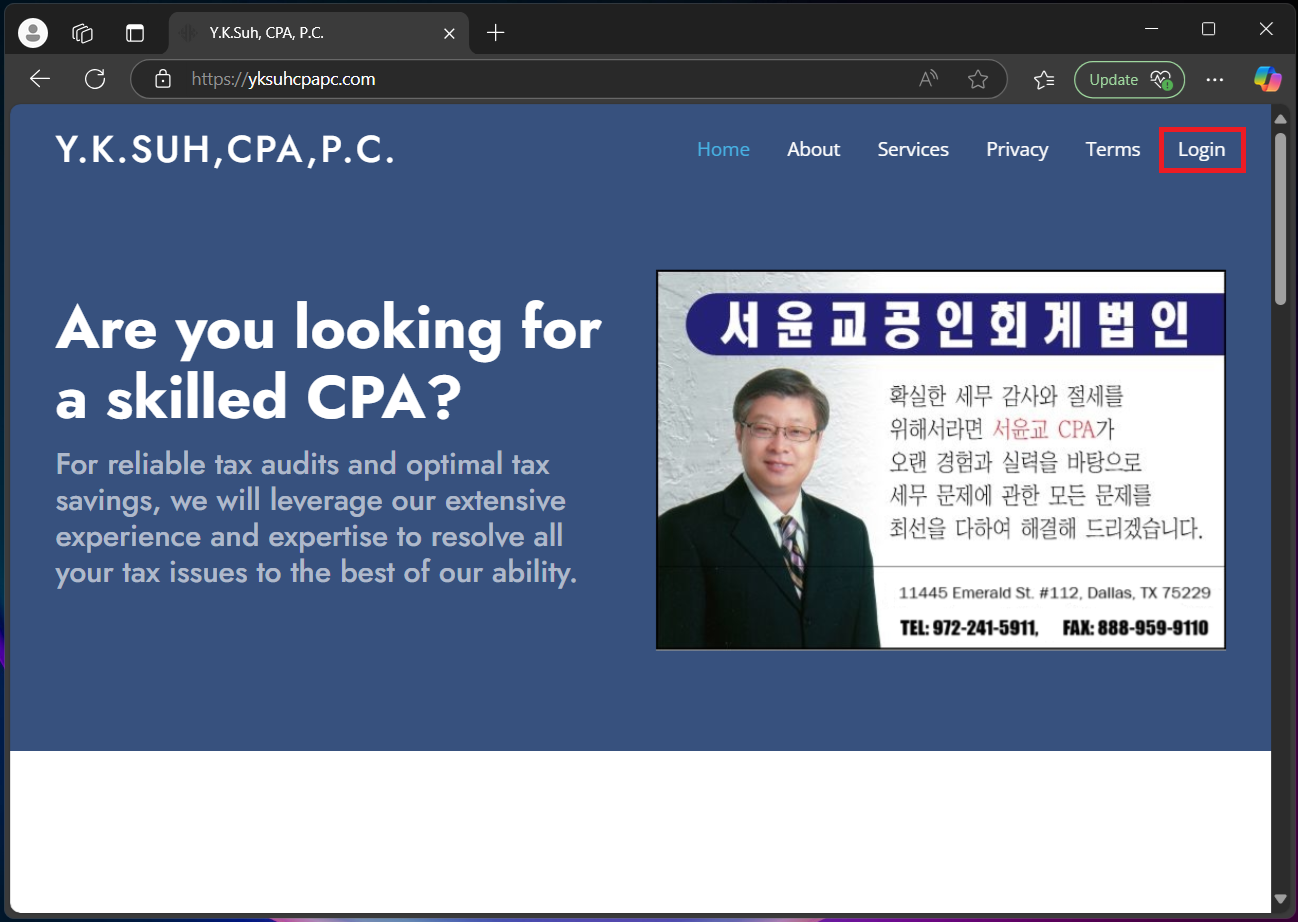This screenshot has width=1298, height=922.
Task: Click the Korean CPA advertisement image
Action: pyautogui.click(x=941, y=460)
